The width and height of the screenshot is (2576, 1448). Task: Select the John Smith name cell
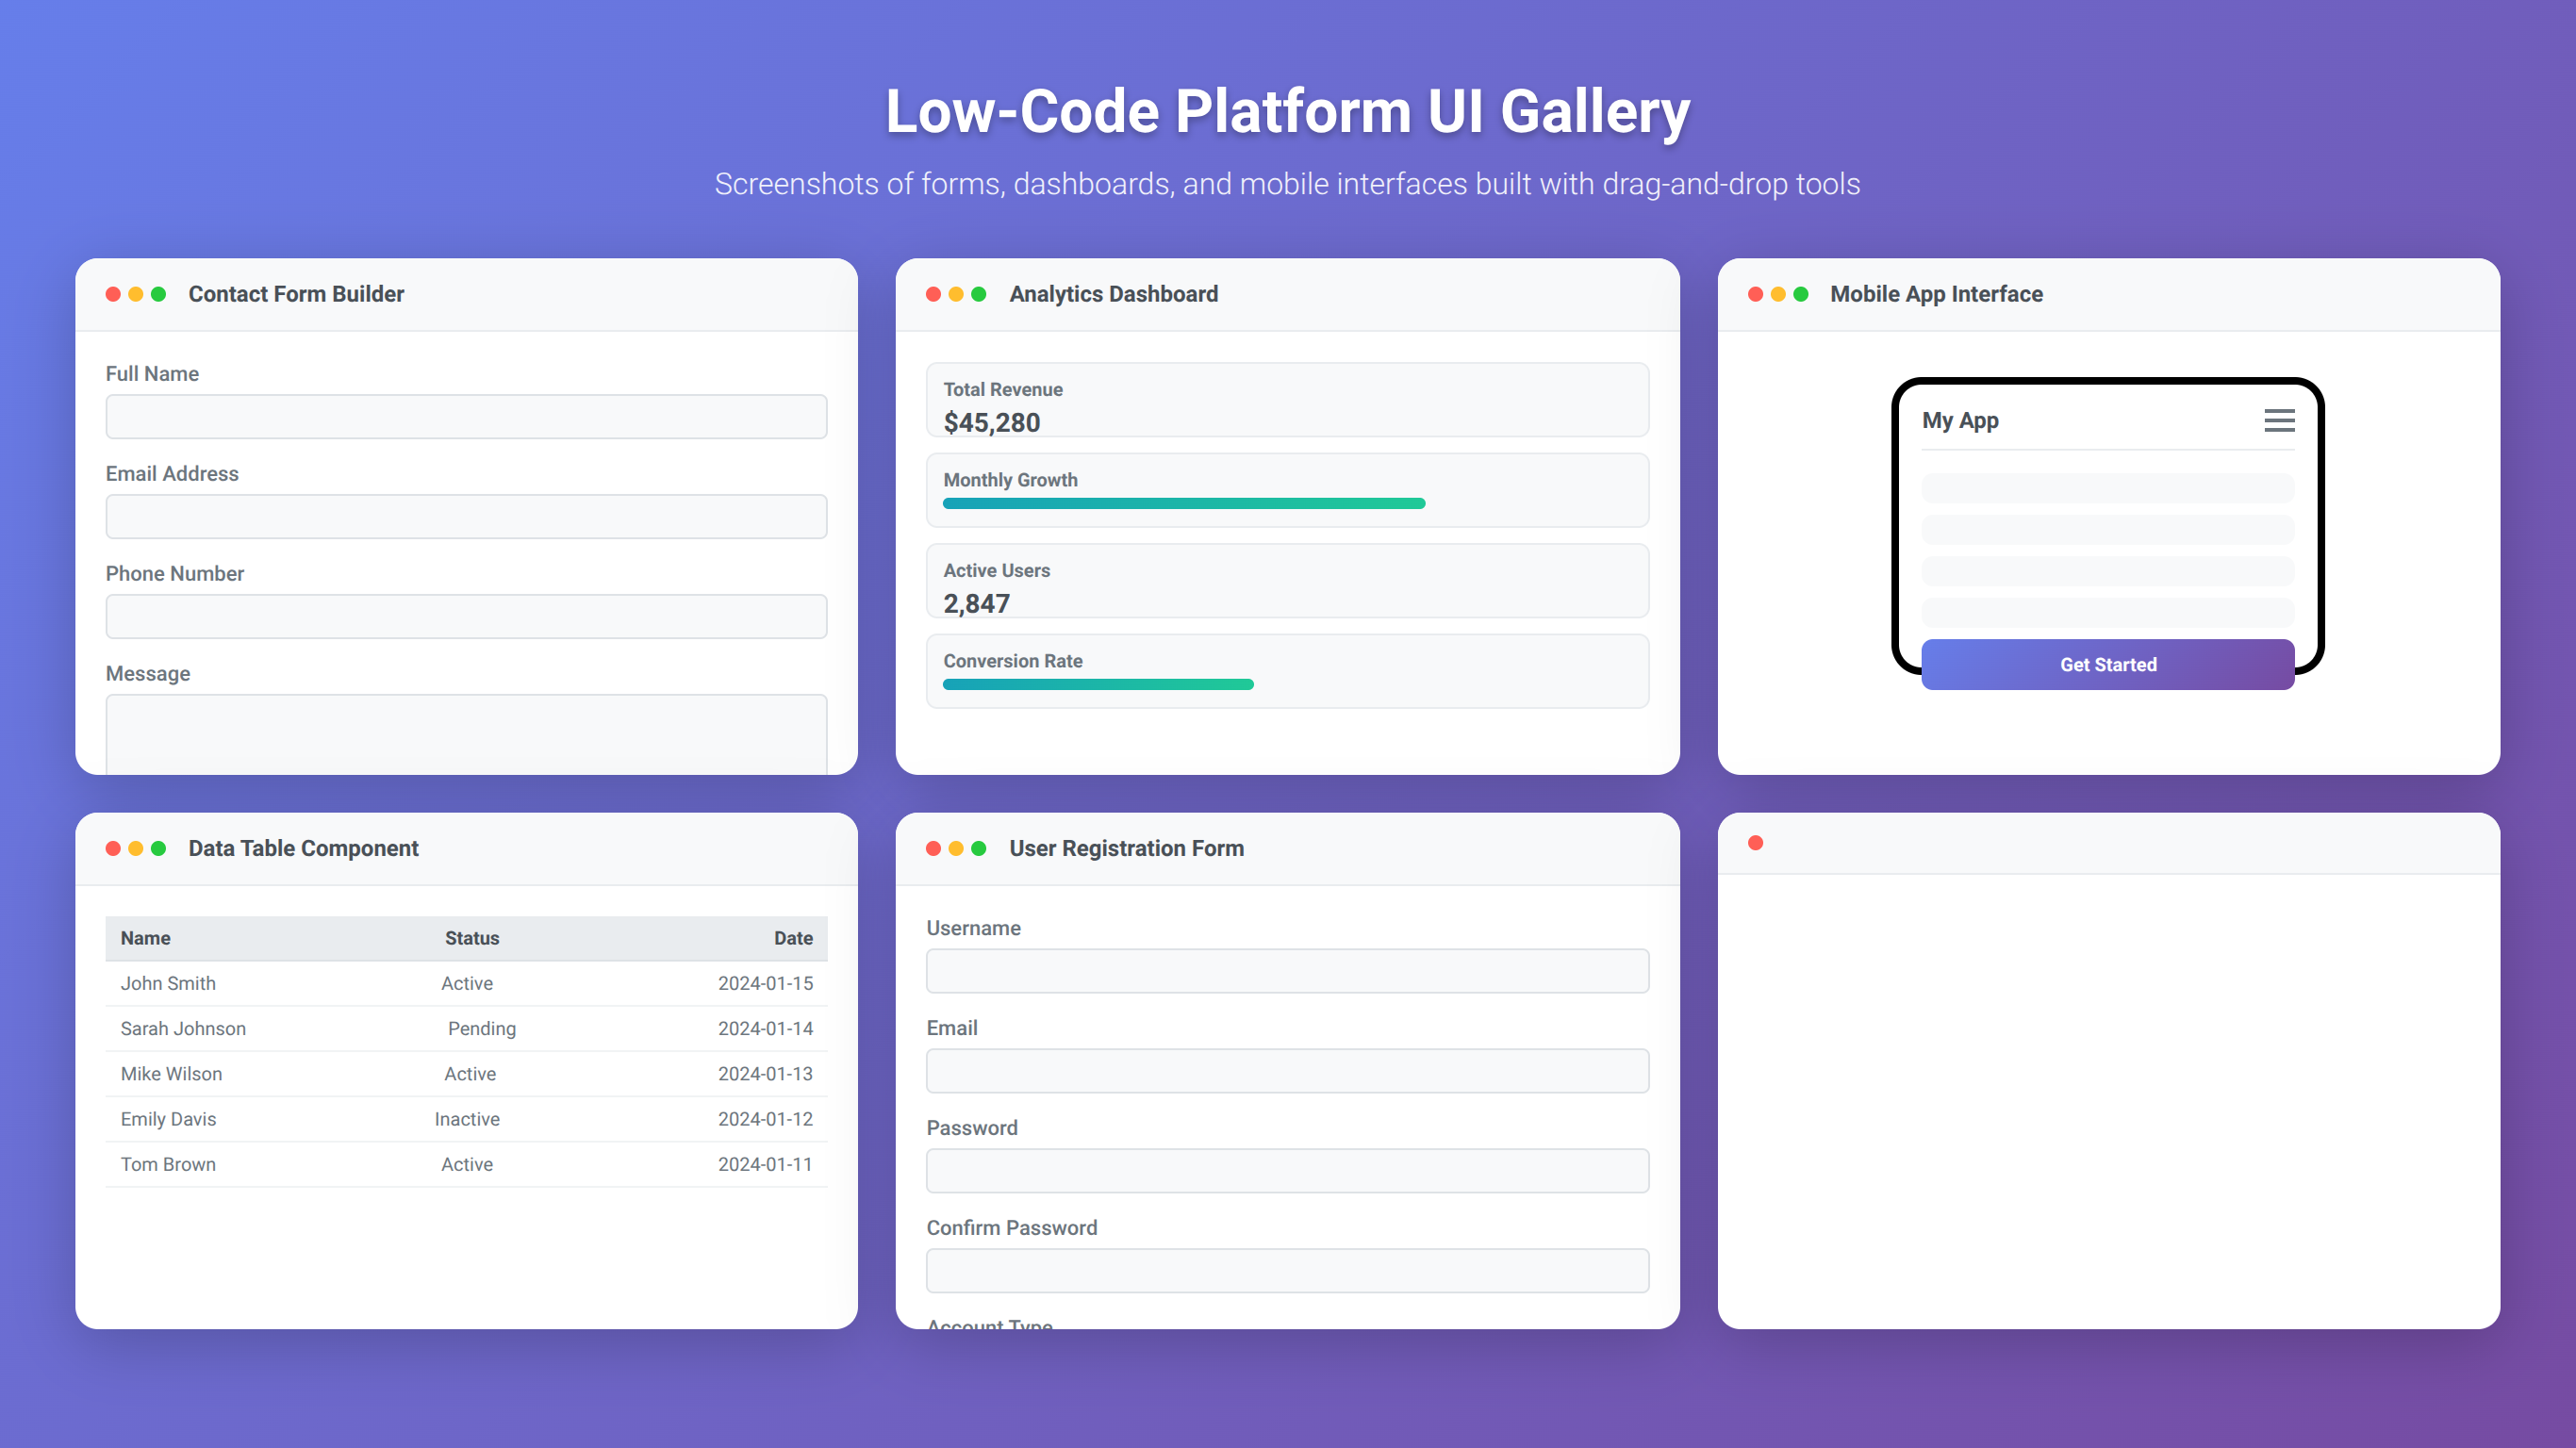click(x=168, y=983)
